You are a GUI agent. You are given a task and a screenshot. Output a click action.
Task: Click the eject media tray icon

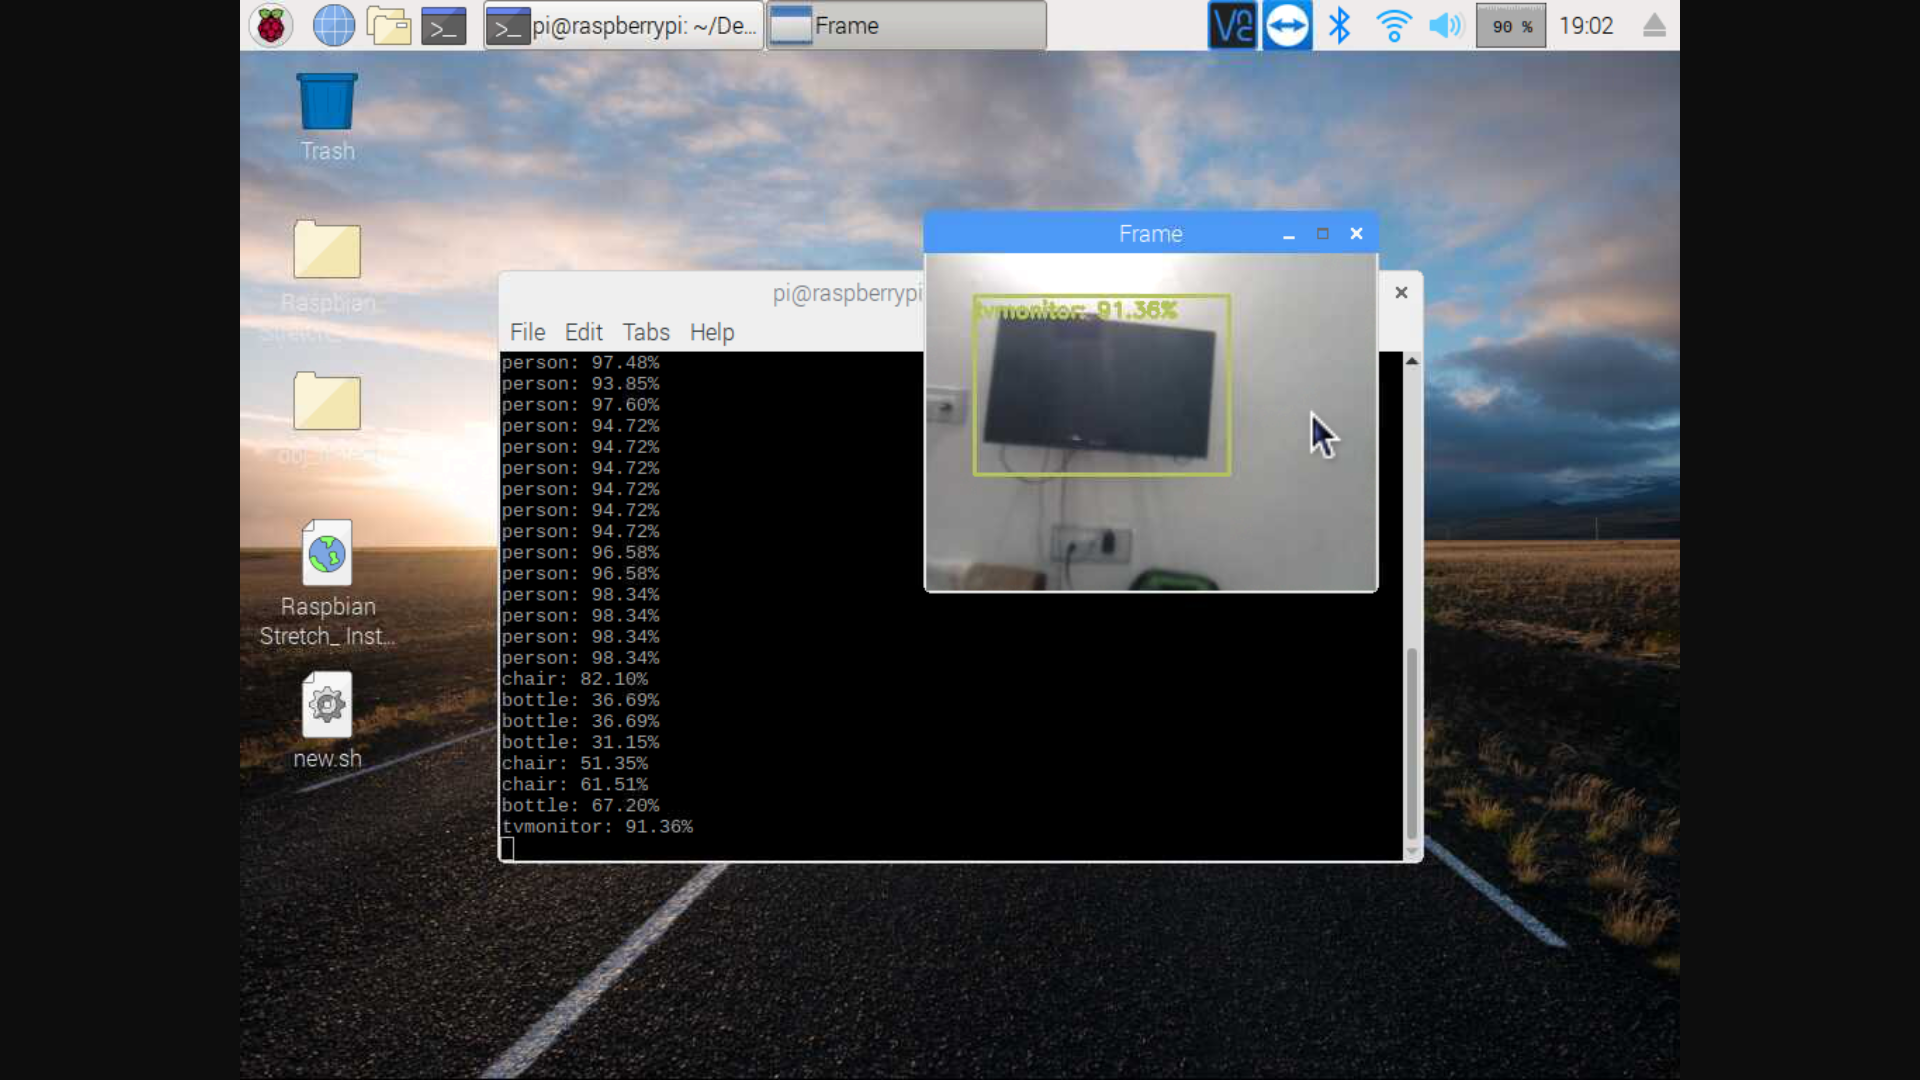(x=1654, y=26)
